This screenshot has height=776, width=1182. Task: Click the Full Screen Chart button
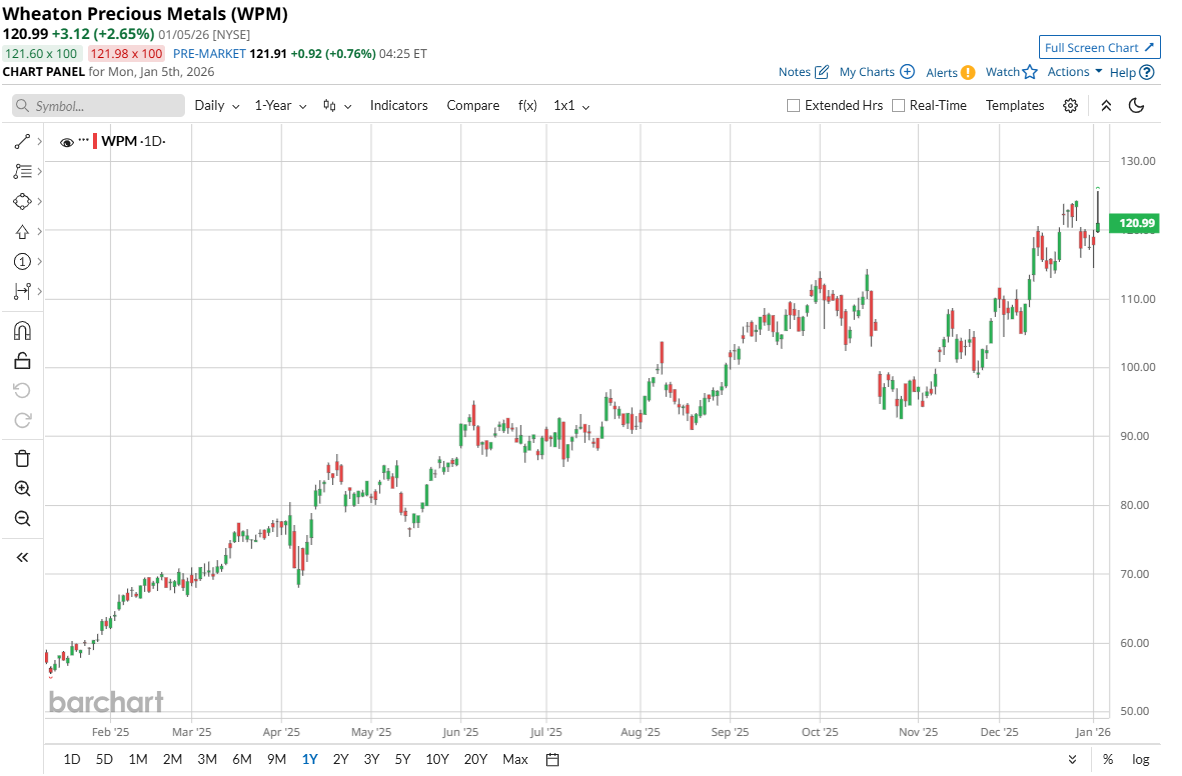pyautogui.click(x=1099, y=48)
